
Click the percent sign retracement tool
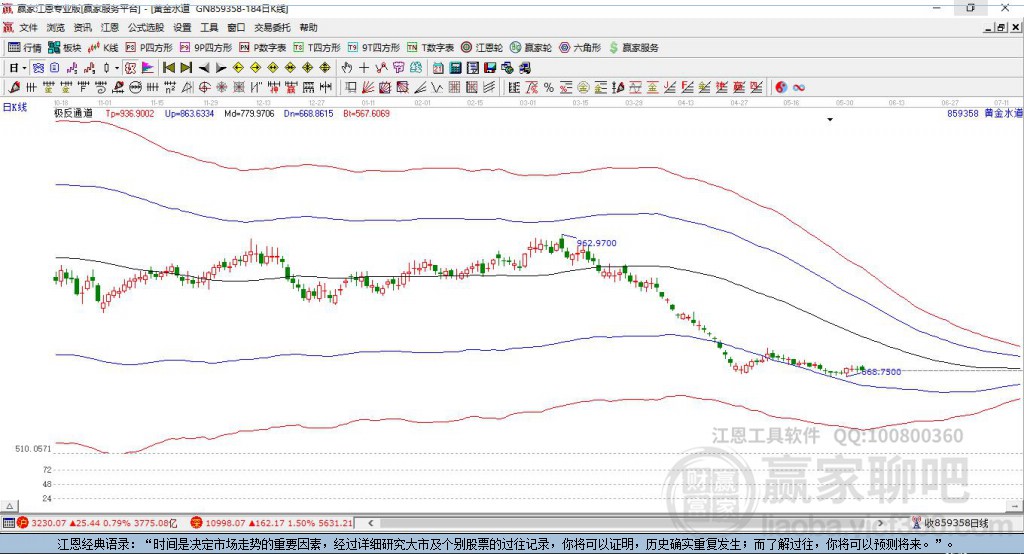pyautogui.click(x=549, y=88)
